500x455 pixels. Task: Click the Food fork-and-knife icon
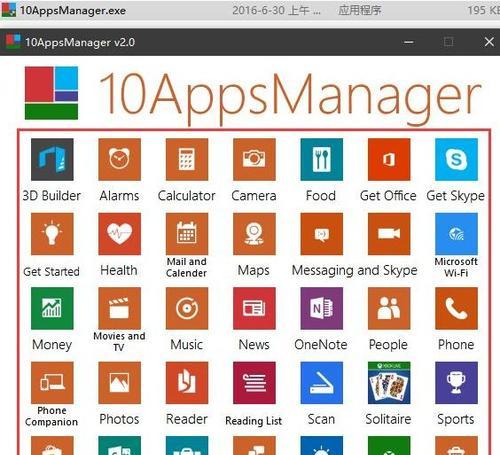coord(321,159)
